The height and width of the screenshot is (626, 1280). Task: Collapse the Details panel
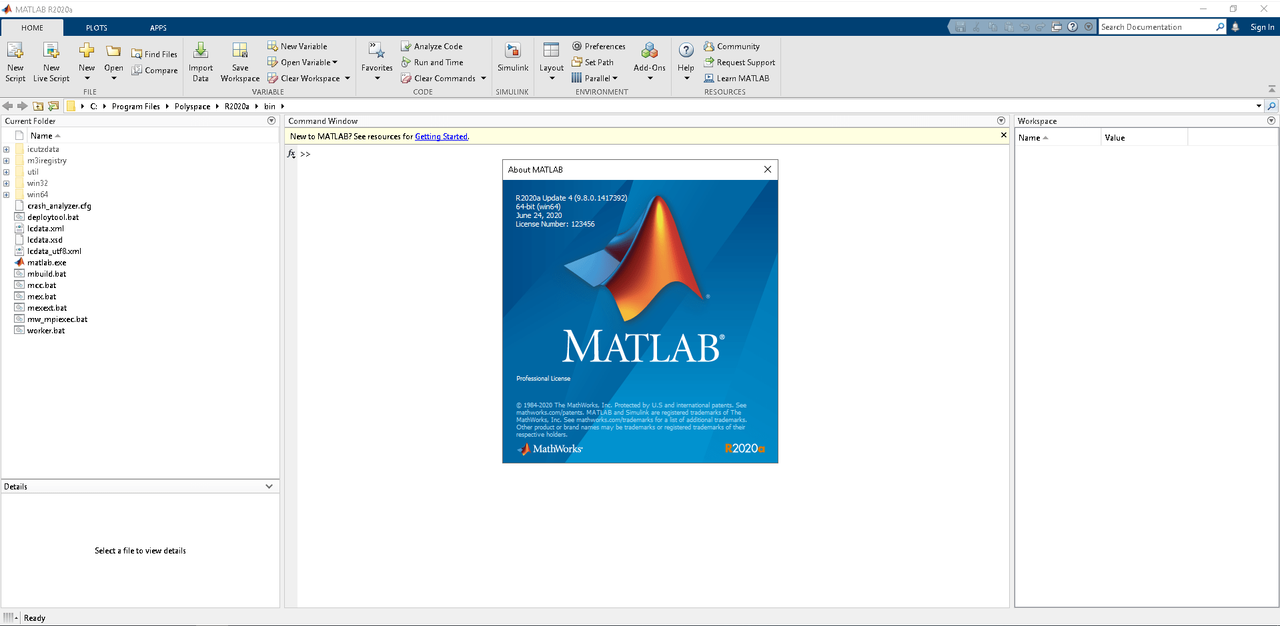(269, 486)
